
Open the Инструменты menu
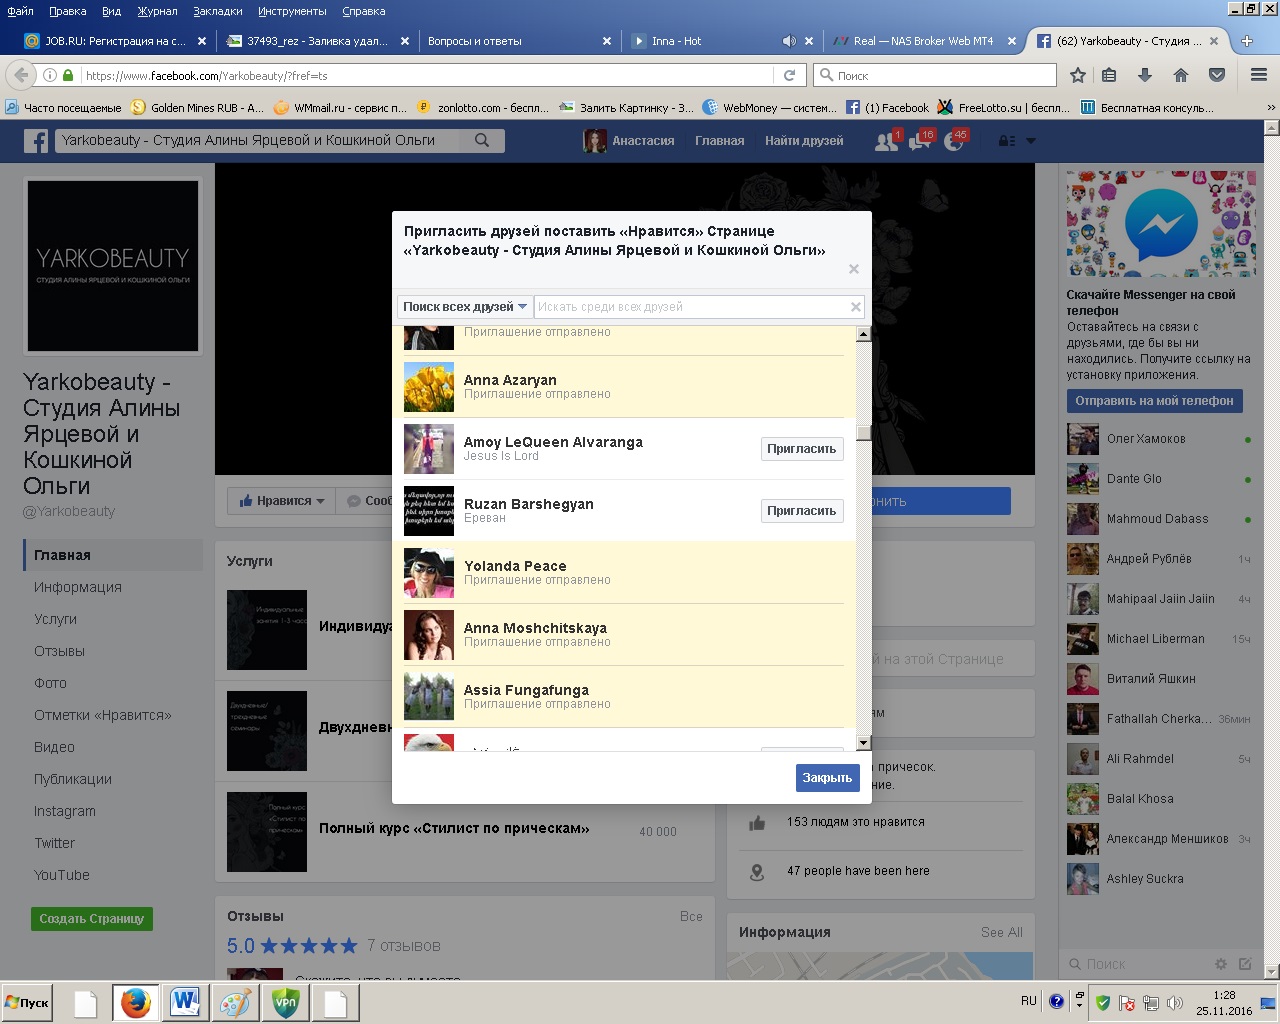click(x=292, y=11)
